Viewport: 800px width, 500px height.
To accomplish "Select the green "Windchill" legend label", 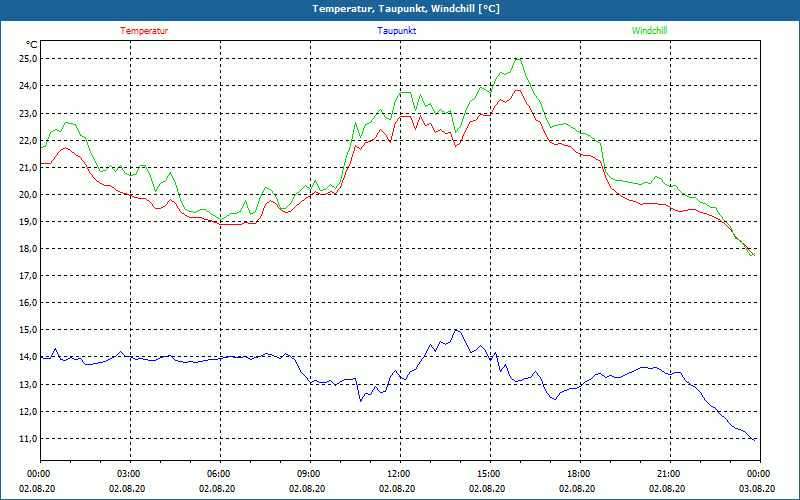I will (x=649, y=31).
